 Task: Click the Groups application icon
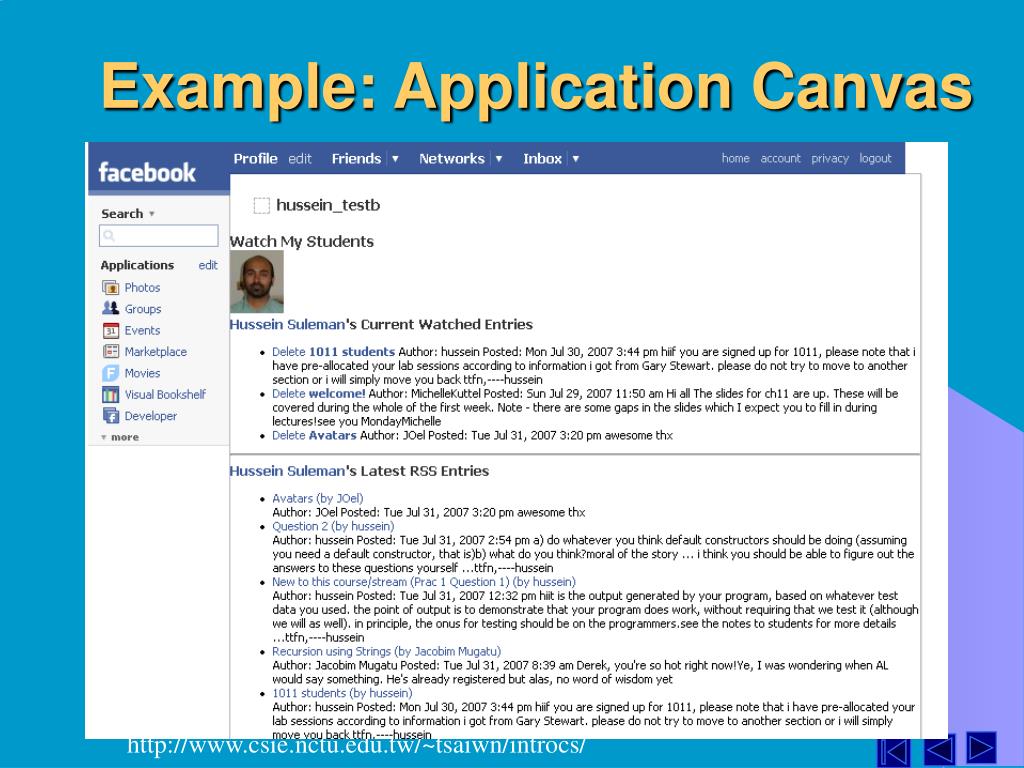click(x=110, y=308)
